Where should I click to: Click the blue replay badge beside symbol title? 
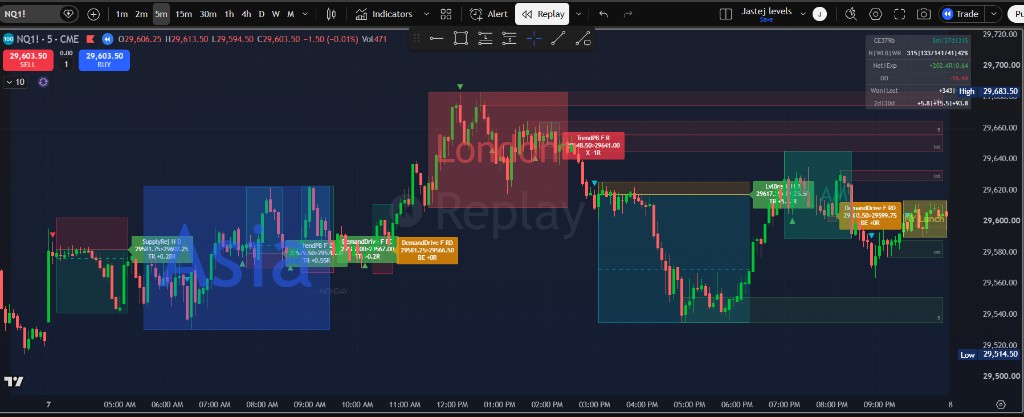tap(107, 39)
